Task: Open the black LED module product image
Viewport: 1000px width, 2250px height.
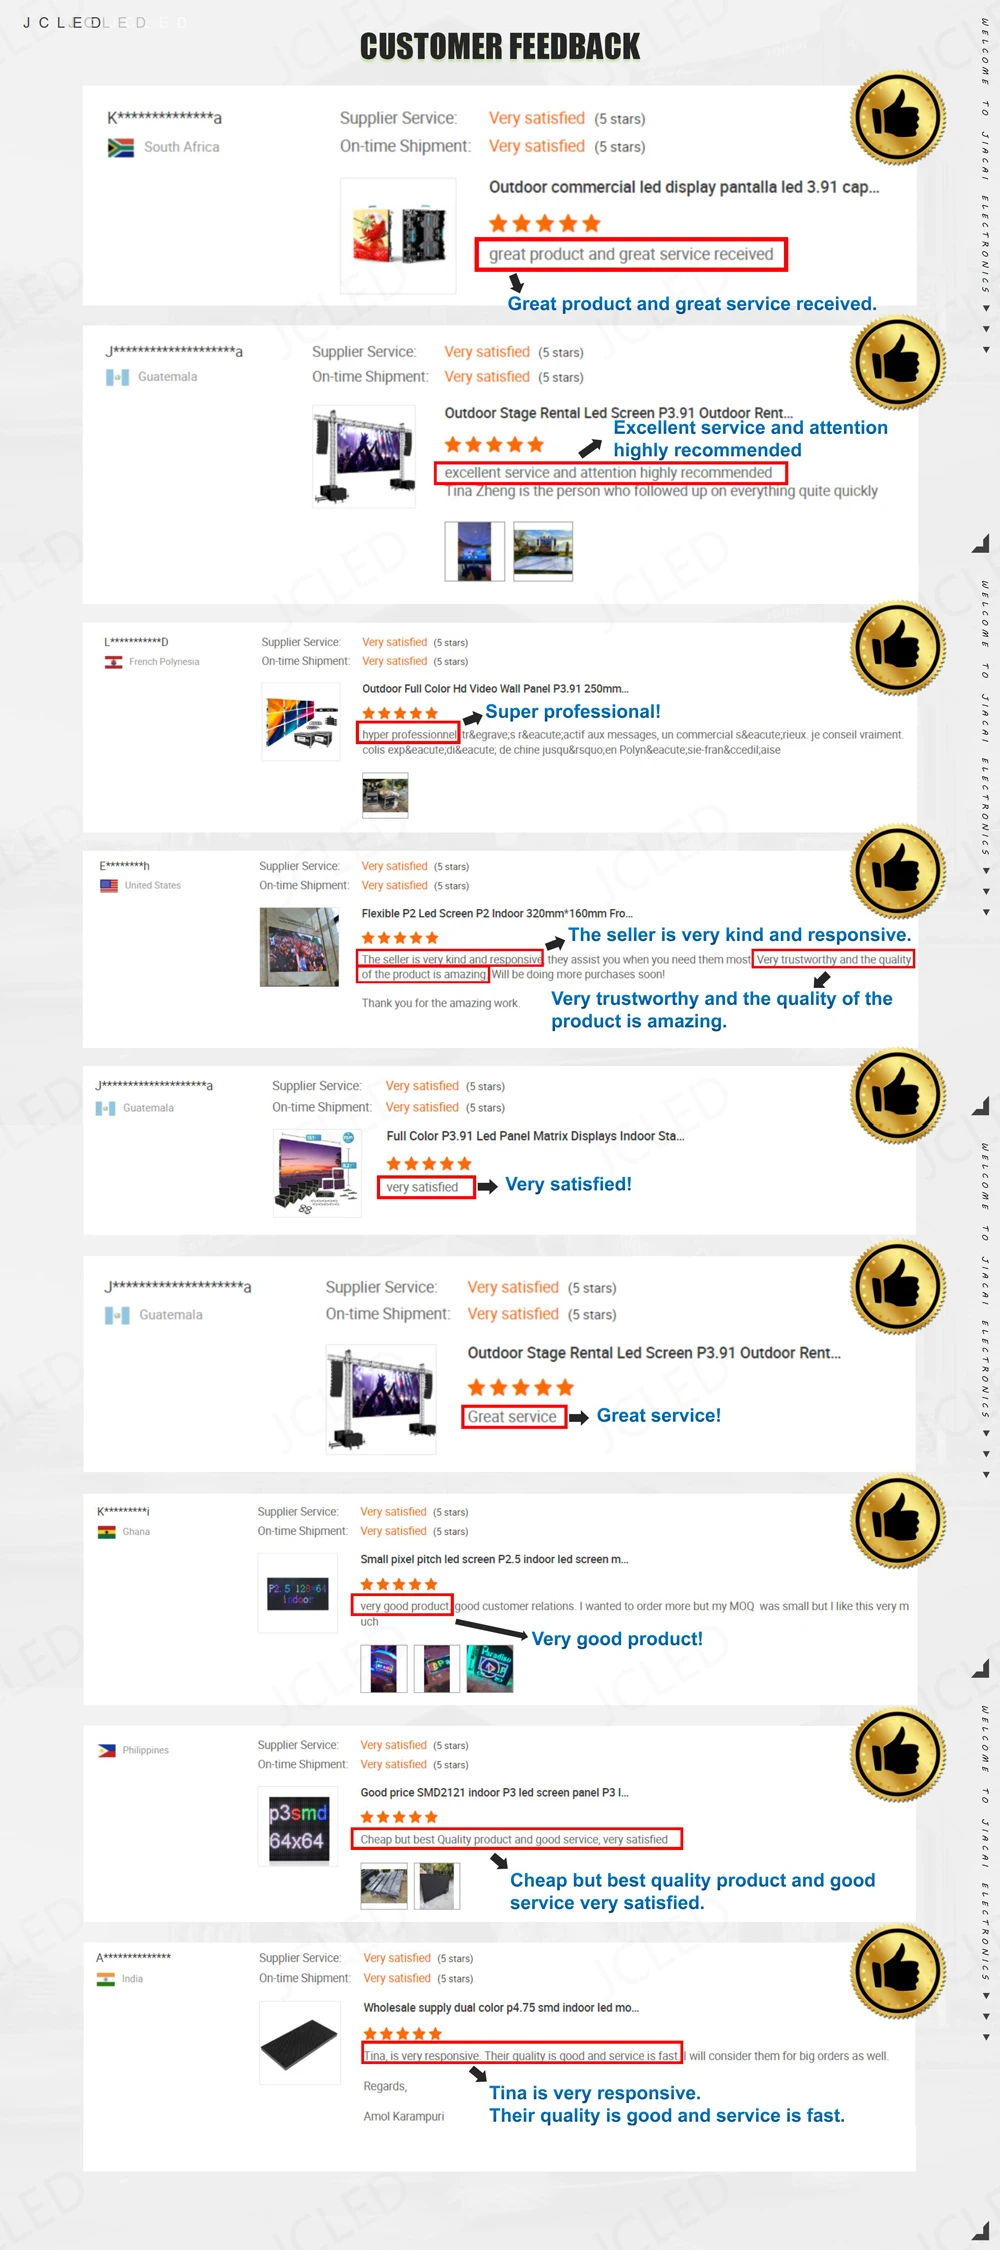Action: (298, 2042)
